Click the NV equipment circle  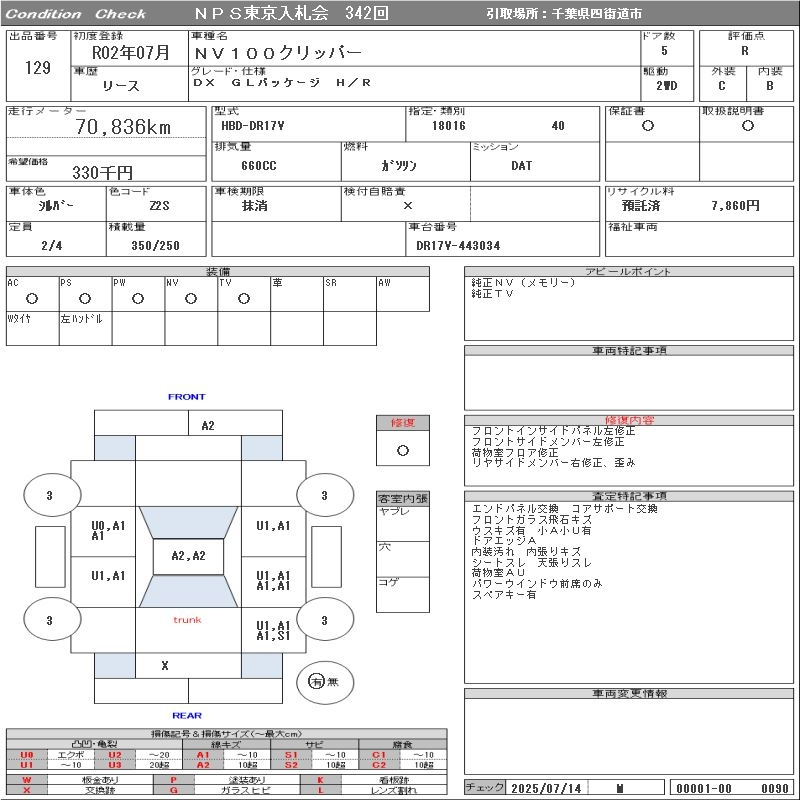[x=191, y=298]
